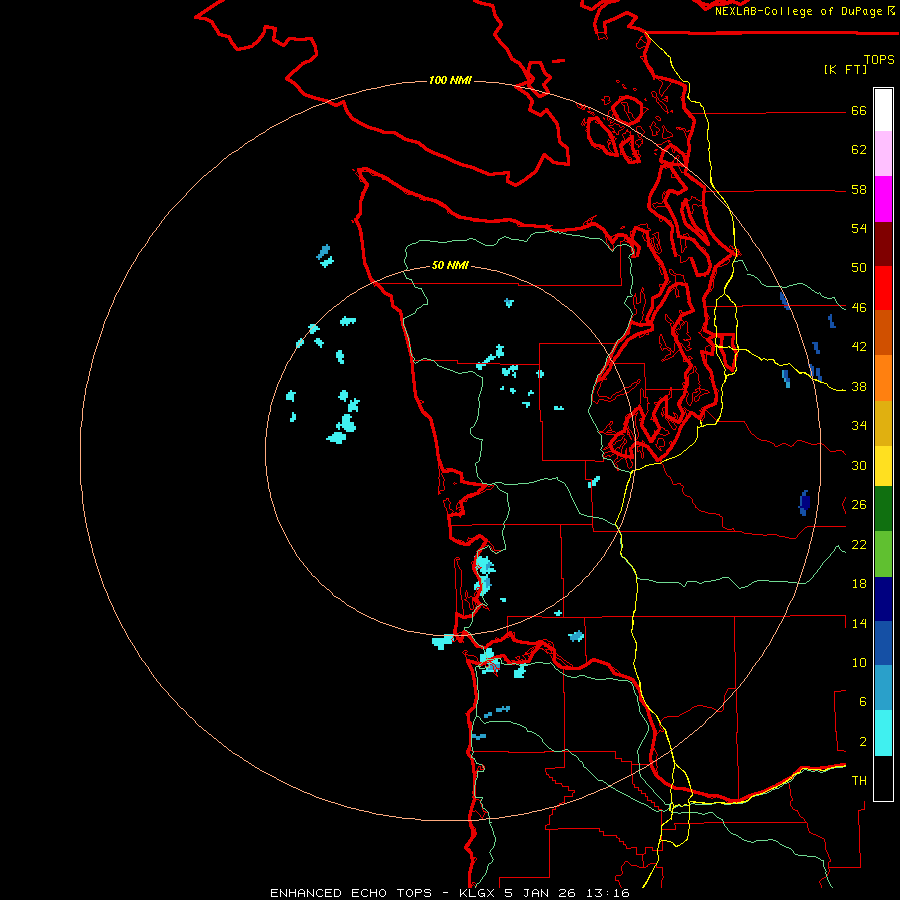This screenshot has width=900, height=900.
Task: Click the "18" scale value
Action: tap(859, 584)
